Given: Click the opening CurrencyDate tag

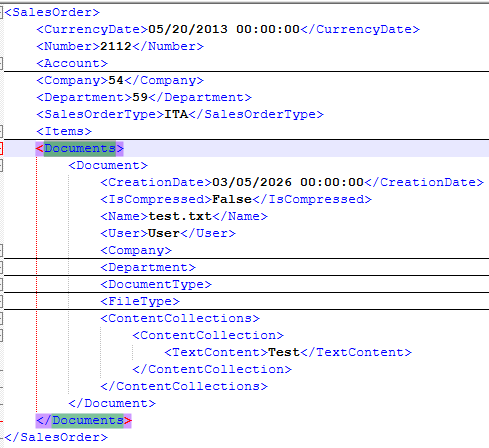Looking at the screenshot, I should (92, 29).
